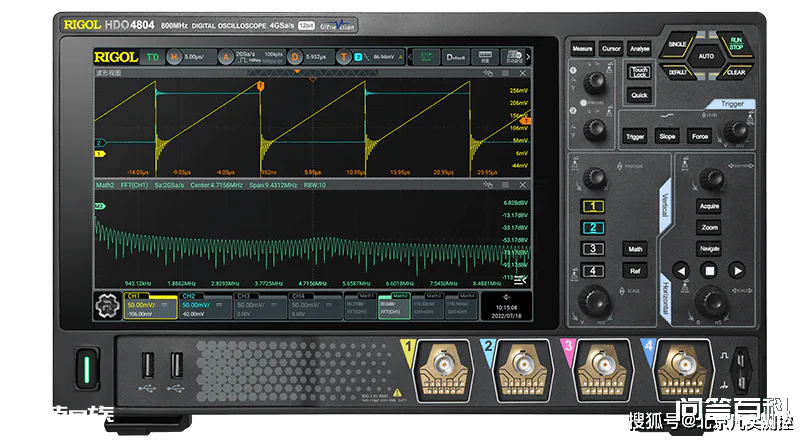This screenshot has height=440, width=810.
Task: Tap touch-gesture icon in the FFT window header
Action: 488,185
